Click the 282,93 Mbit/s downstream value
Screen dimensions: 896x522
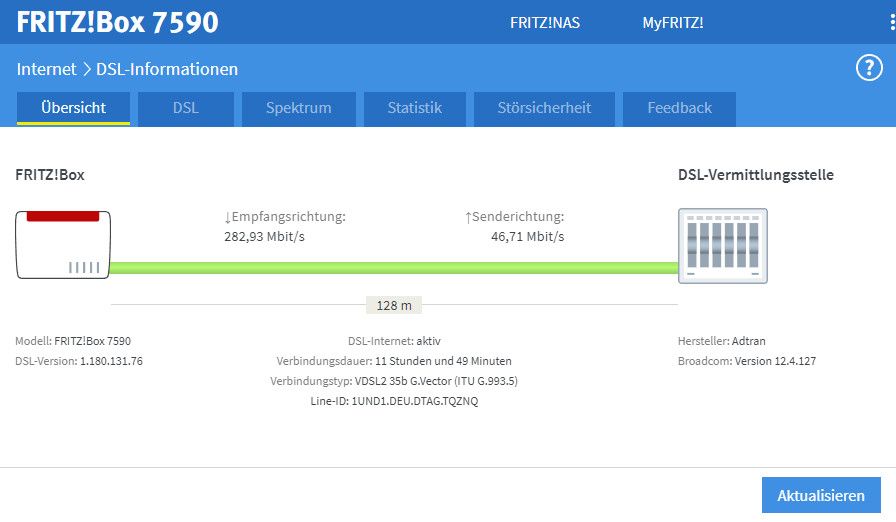264,236
